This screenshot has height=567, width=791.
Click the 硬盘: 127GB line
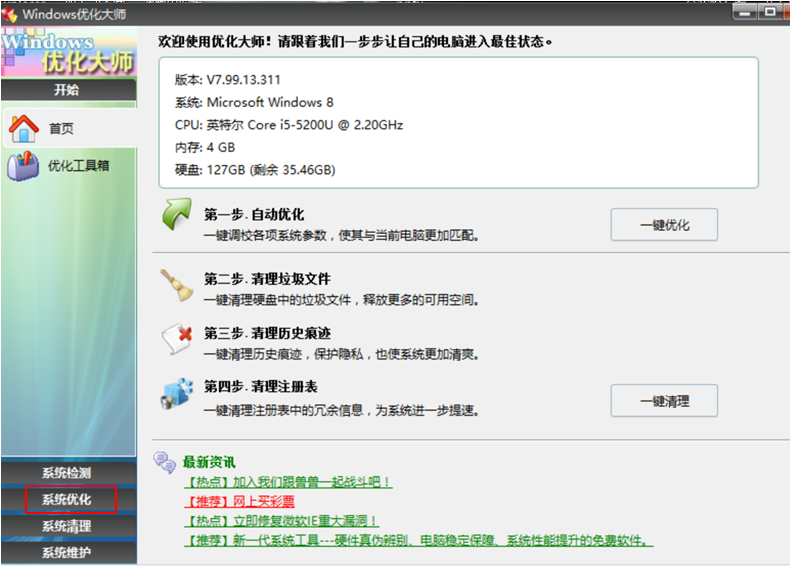(255, 170)
